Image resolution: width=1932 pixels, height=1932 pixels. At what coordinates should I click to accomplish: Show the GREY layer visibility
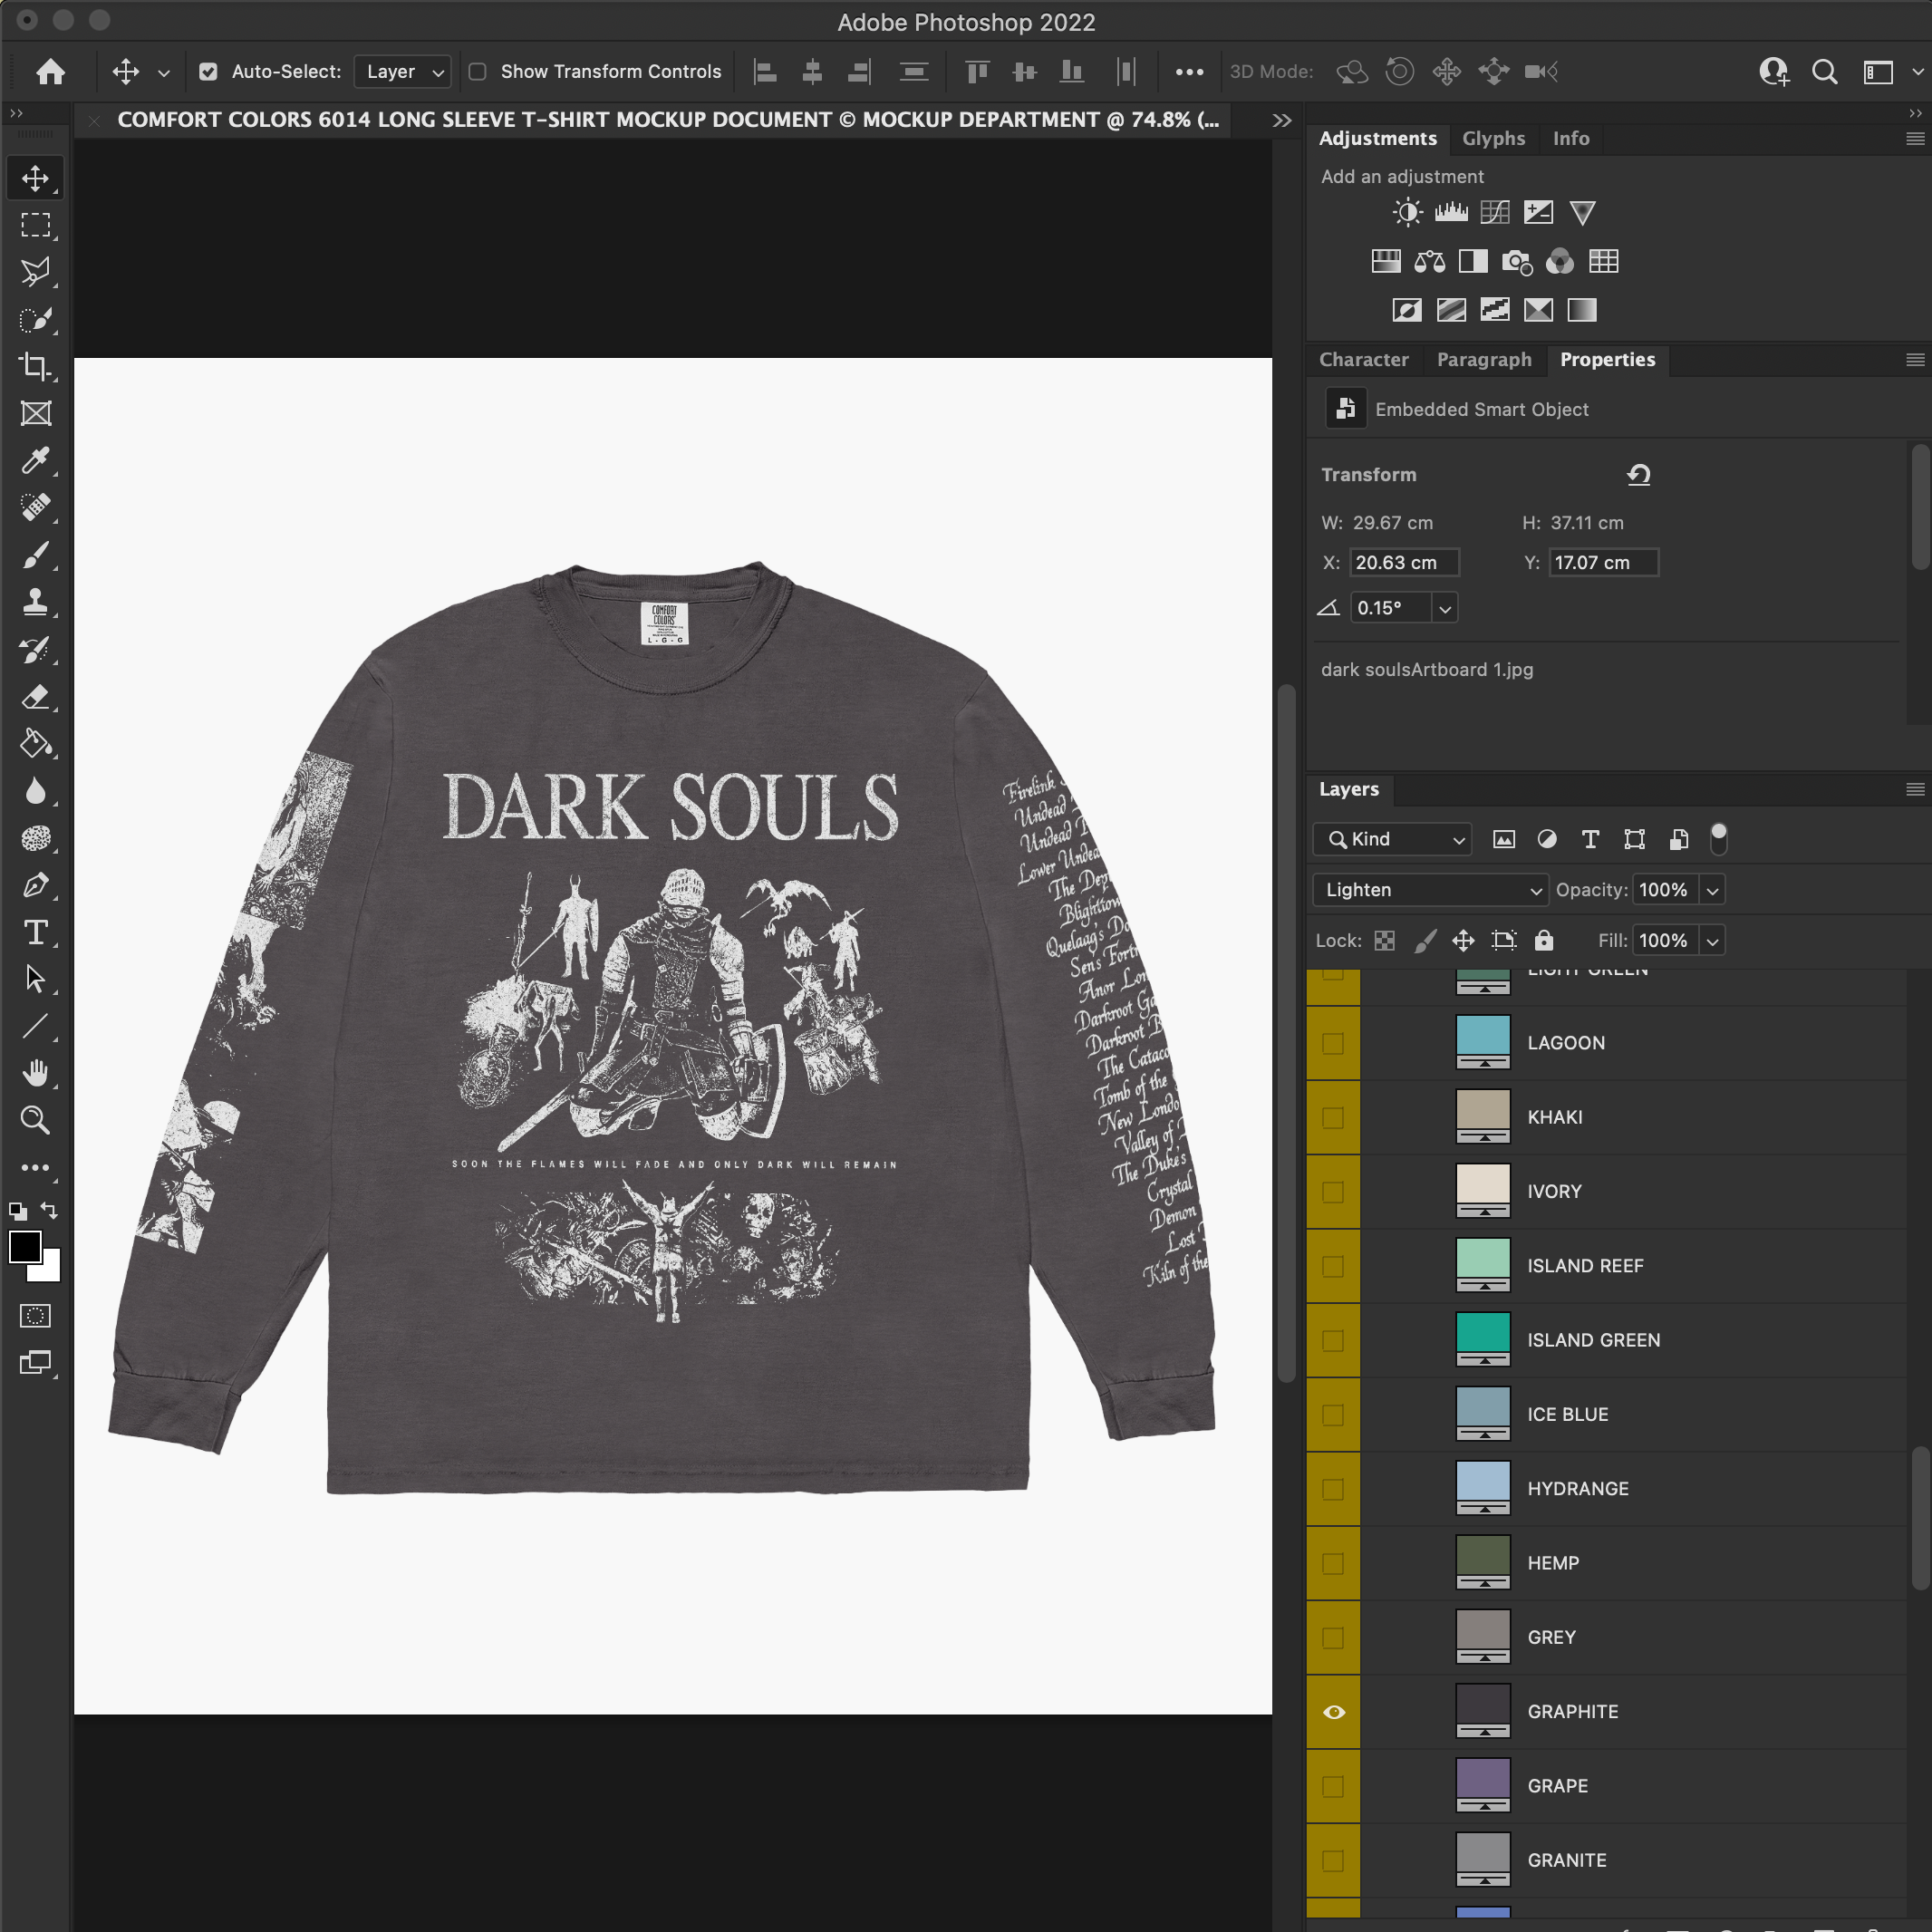pos(1333,1637)
